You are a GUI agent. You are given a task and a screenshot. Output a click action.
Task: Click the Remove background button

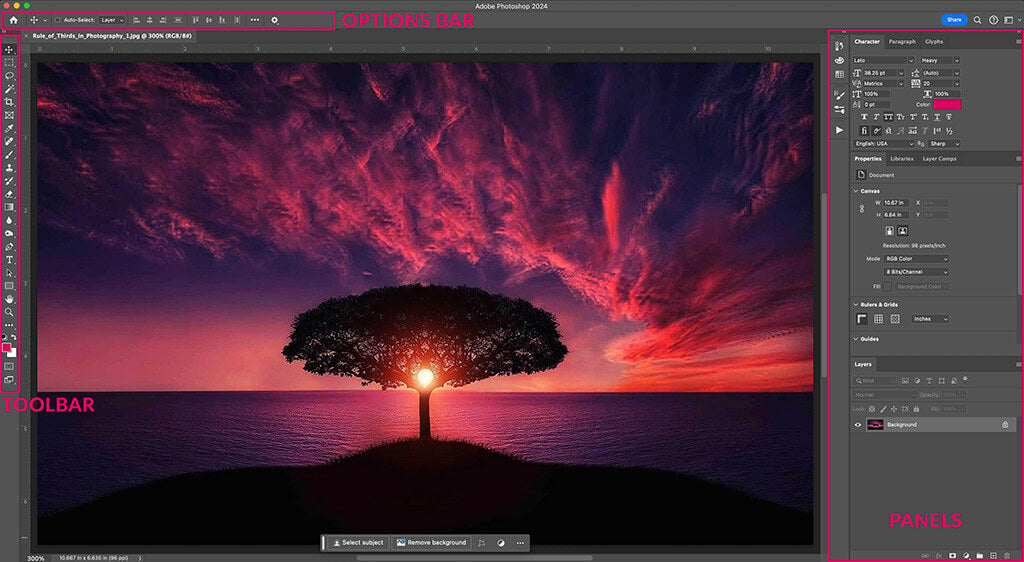(x=431, y=543)
